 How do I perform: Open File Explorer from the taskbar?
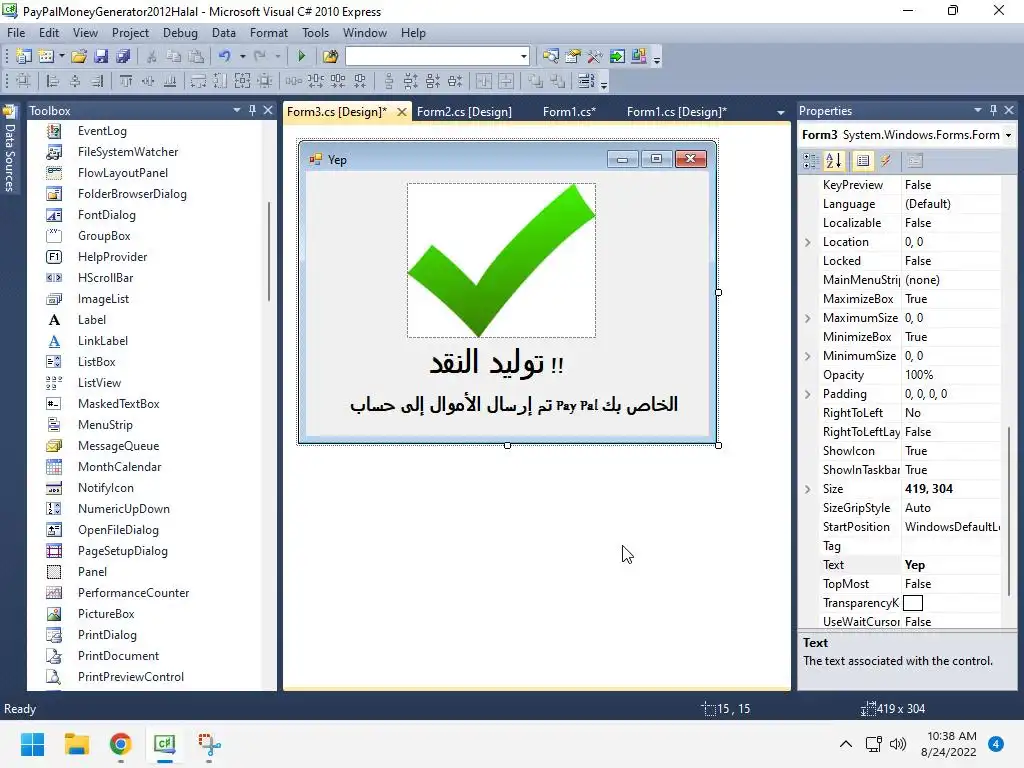(76, 744)
